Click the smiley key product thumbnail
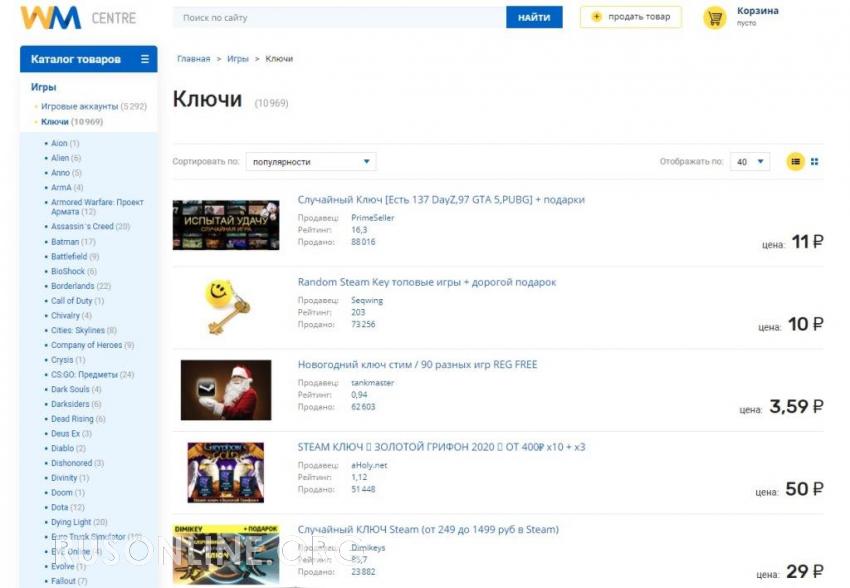Image resolution: width=850 pixels, height=588 pixels. [227, 306]
